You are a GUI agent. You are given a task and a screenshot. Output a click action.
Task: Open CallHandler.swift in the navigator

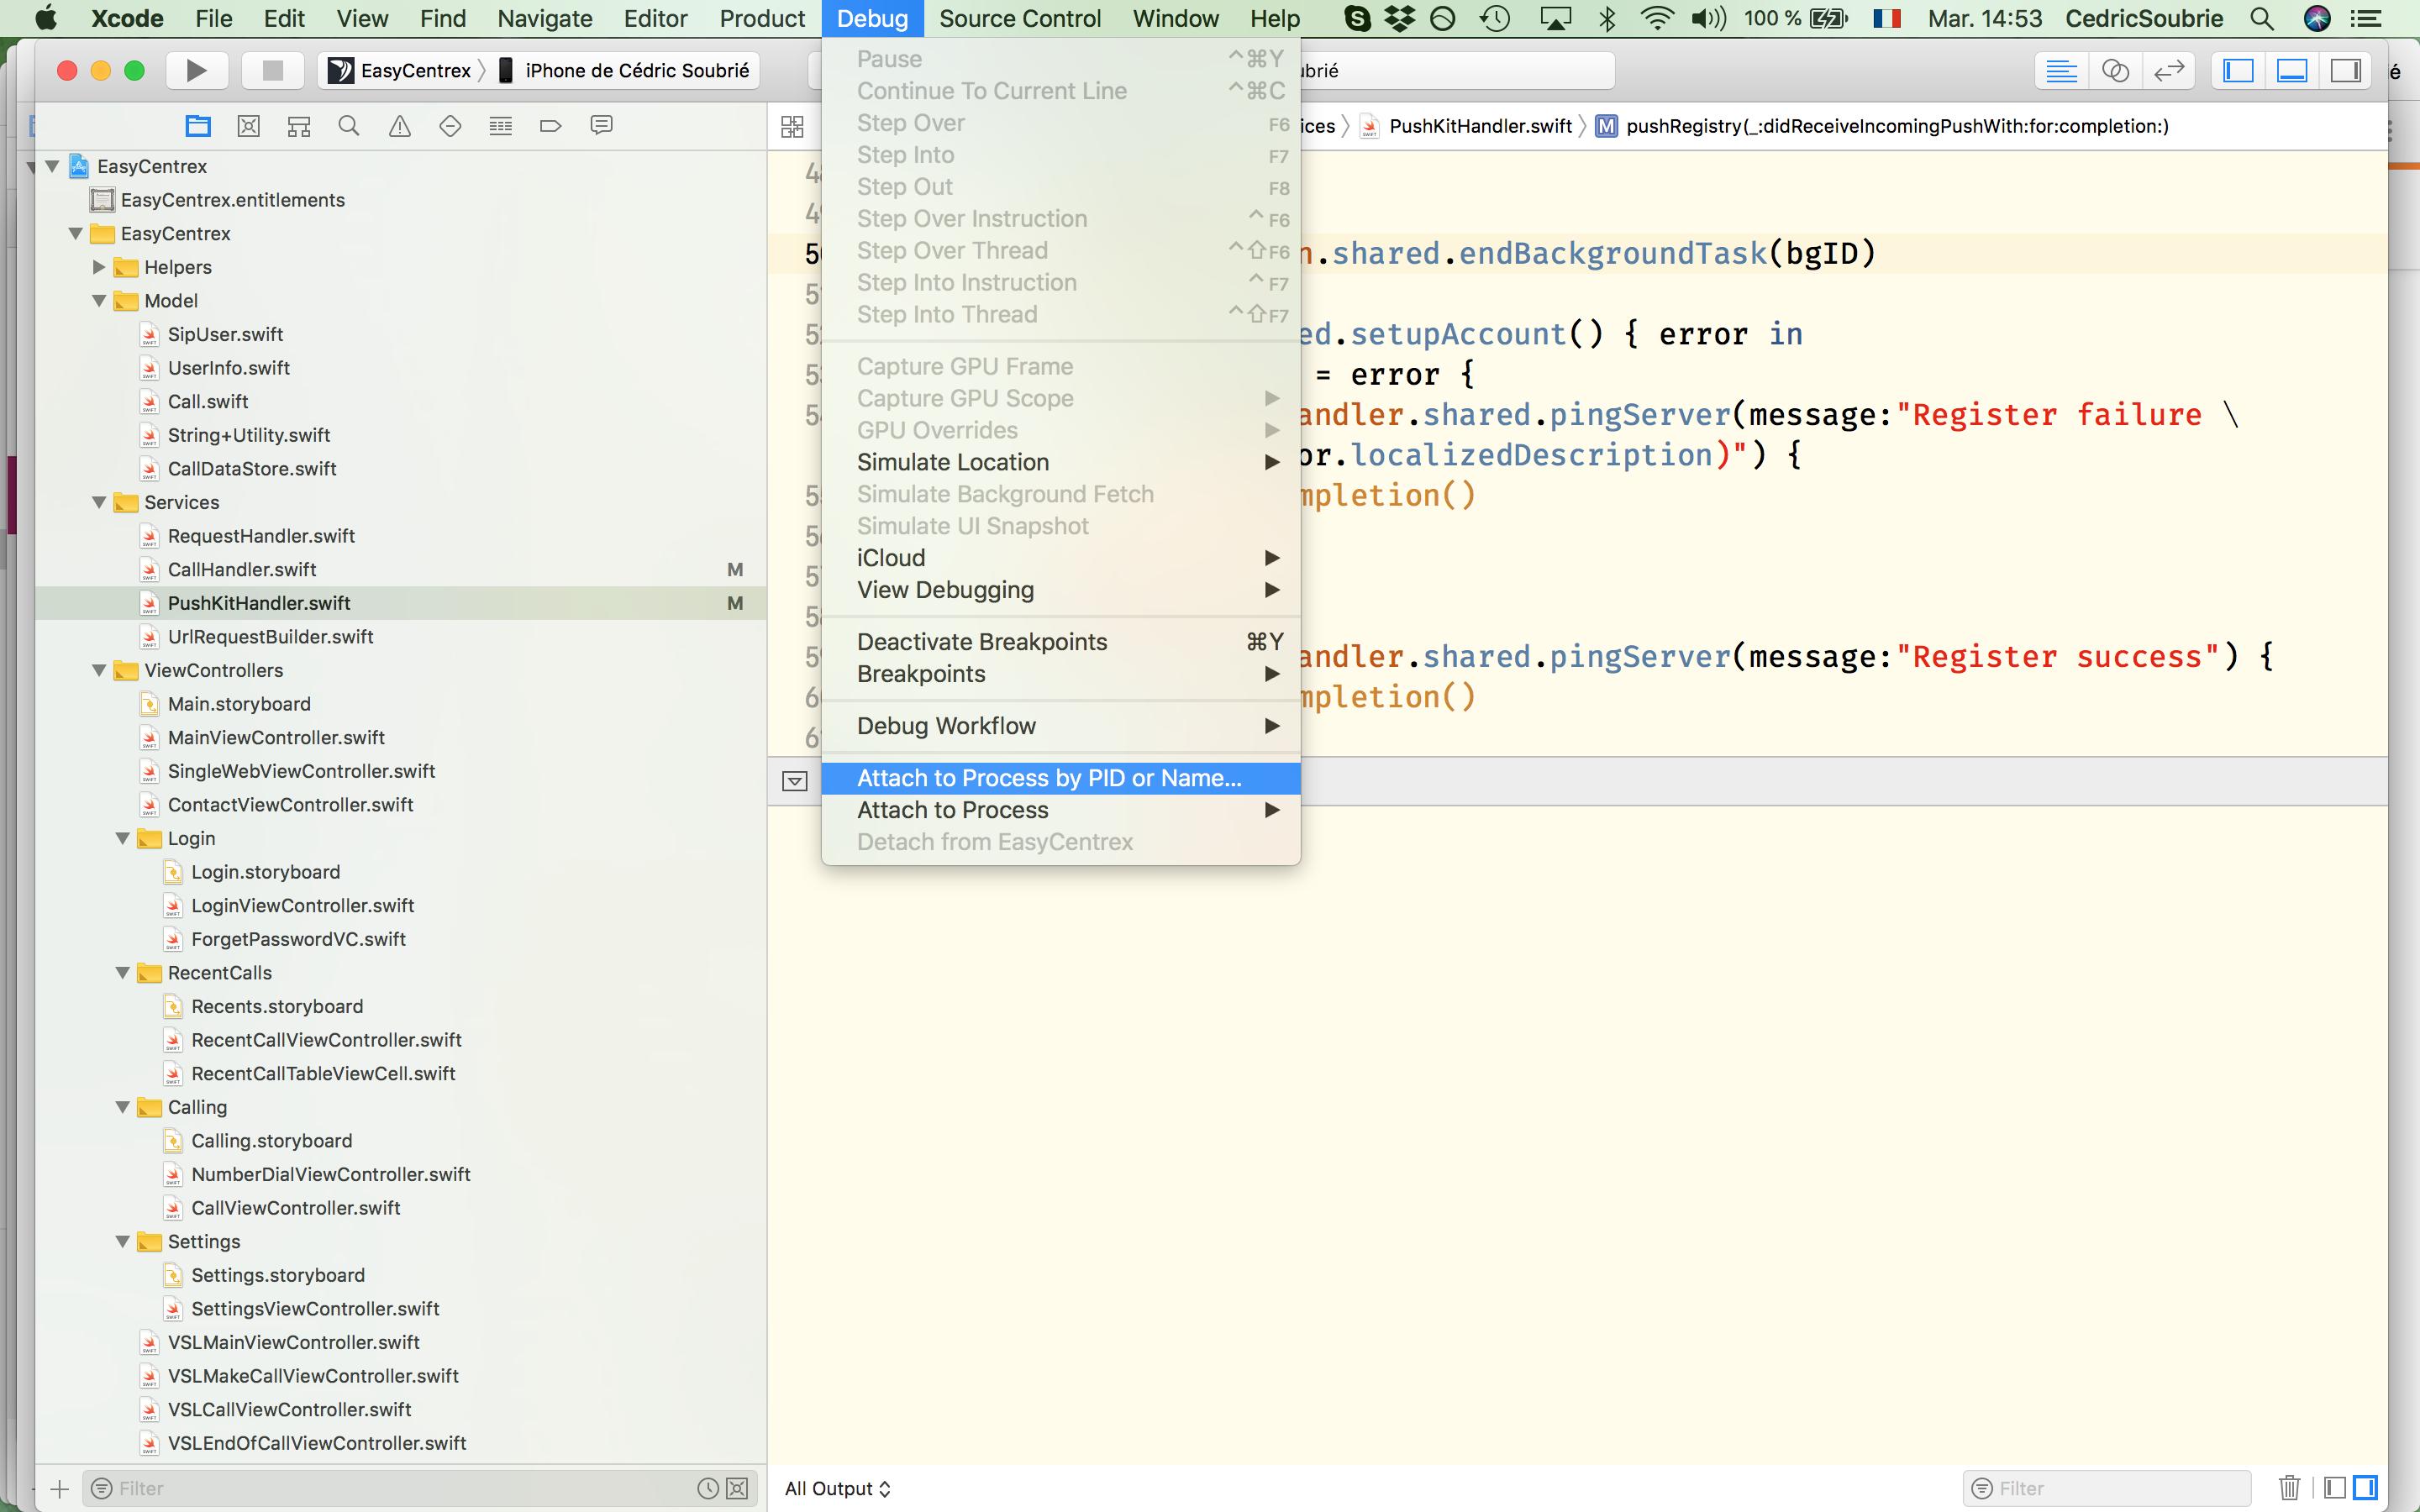[x=242, y=570]
